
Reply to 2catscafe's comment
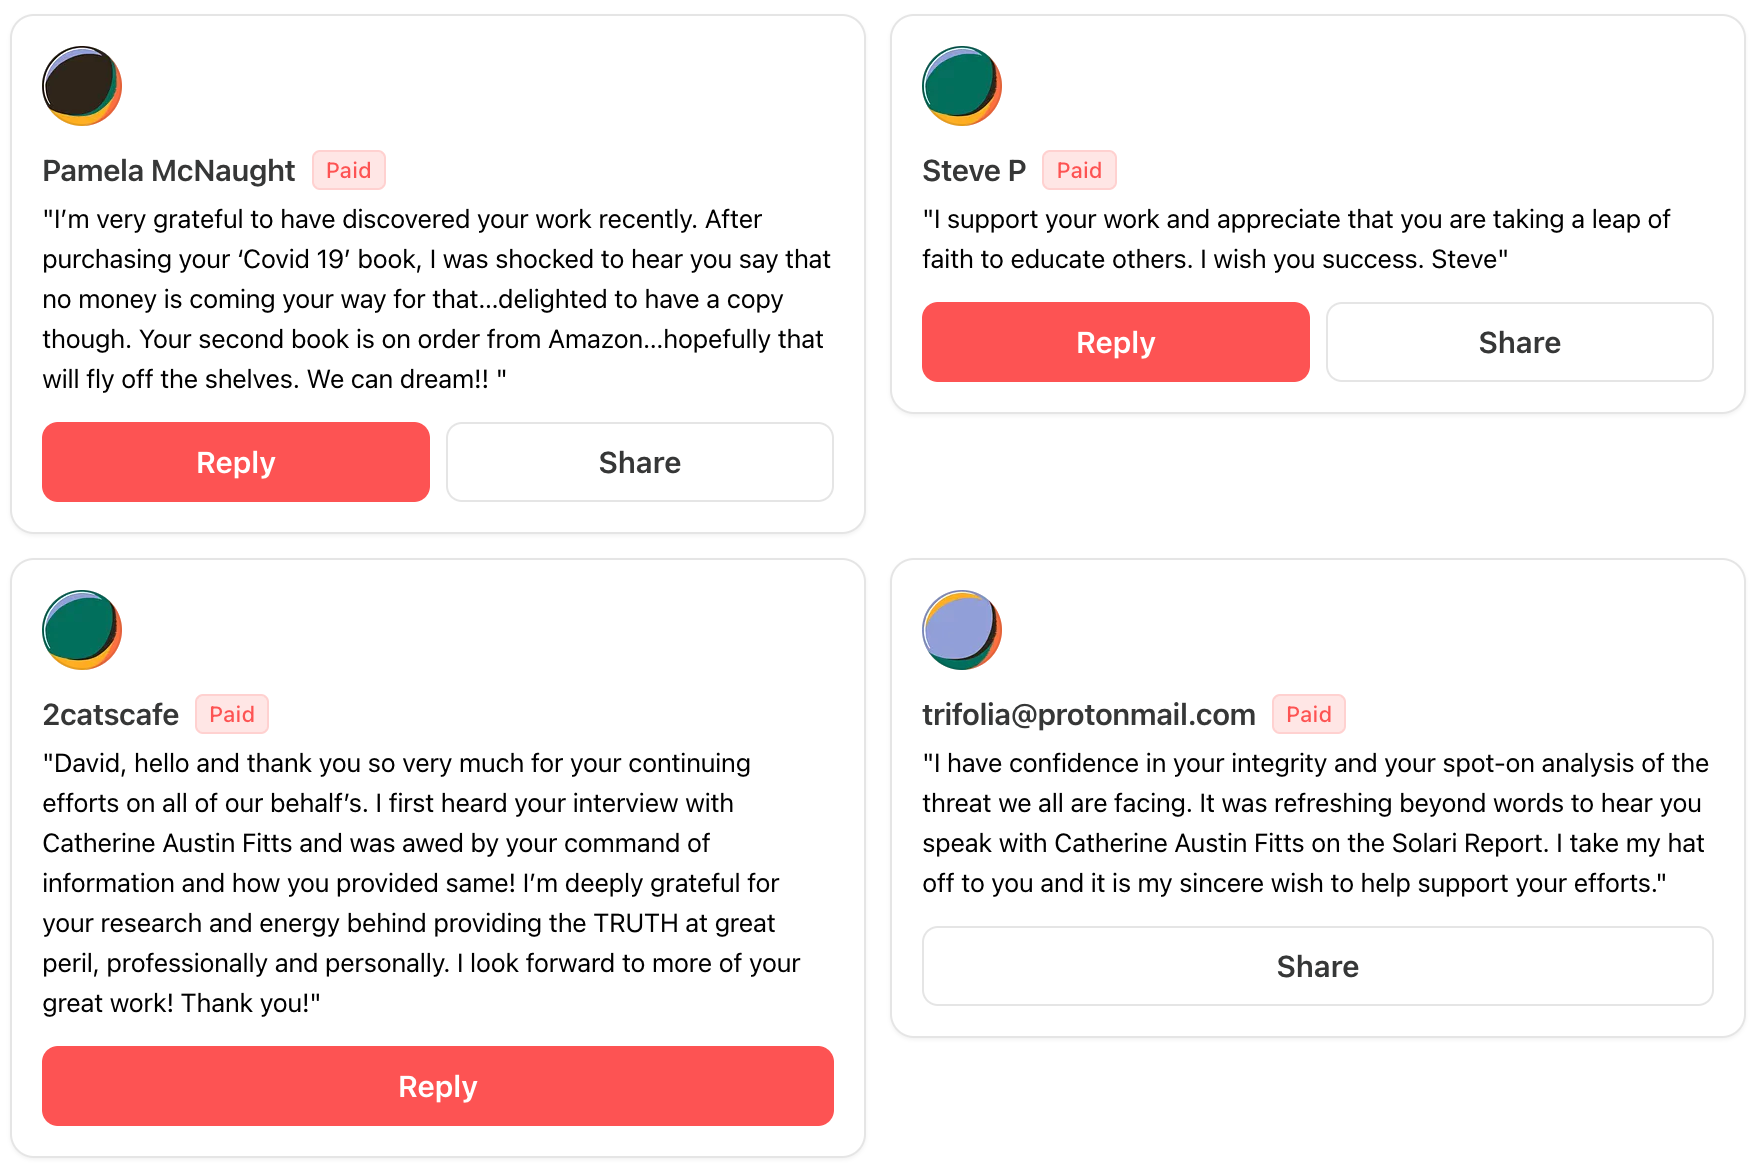tap(437, 1086)
